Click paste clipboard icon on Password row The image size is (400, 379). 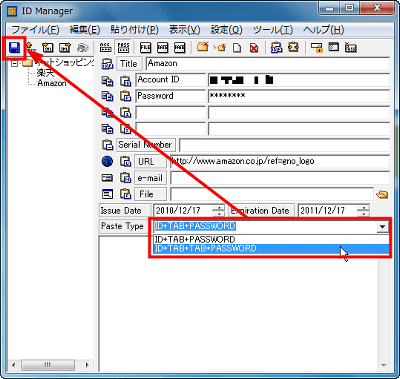coord(125,96)
